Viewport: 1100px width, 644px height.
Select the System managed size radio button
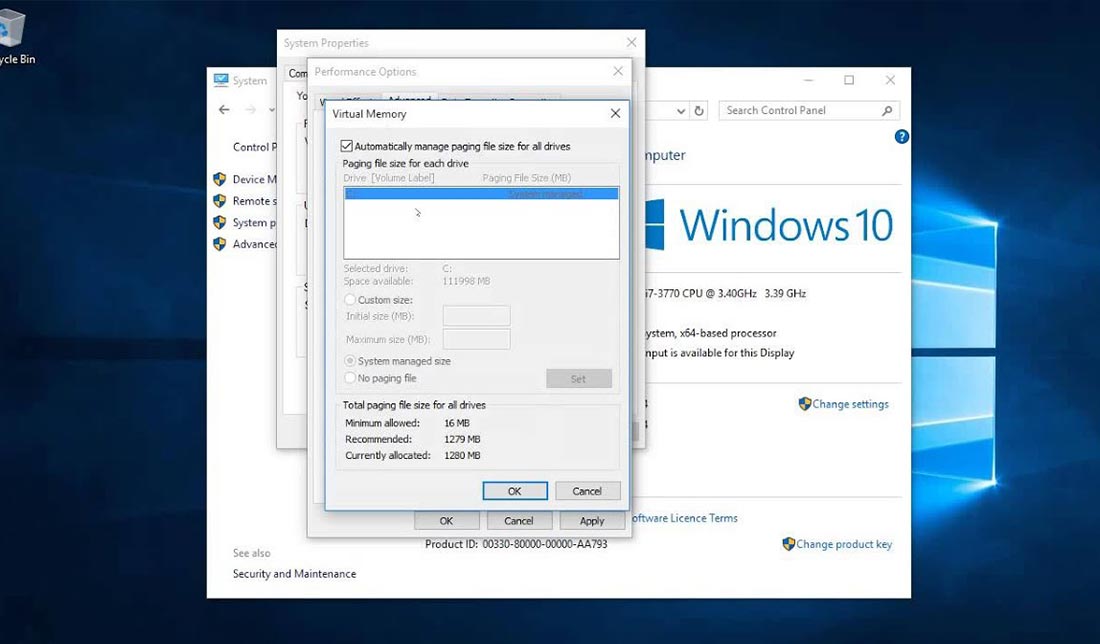pyautogui.click(x=350, y=361)
